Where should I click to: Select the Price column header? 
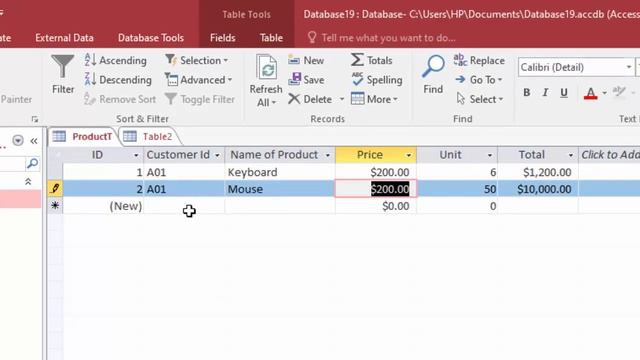(x=370, y=155)
